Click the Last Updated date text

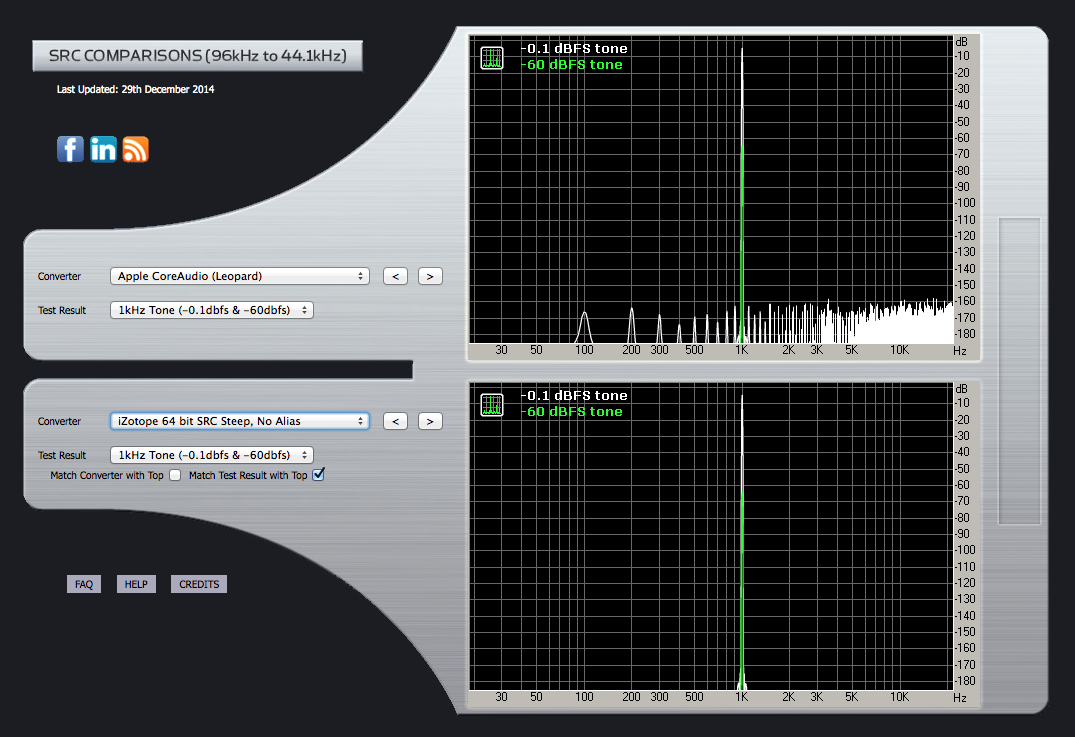click(135, 89)
